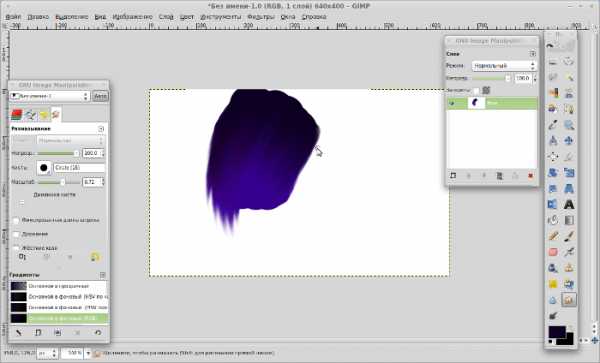
Task: Select the Text tool in the toolbox
Action: tap(569, 204)
